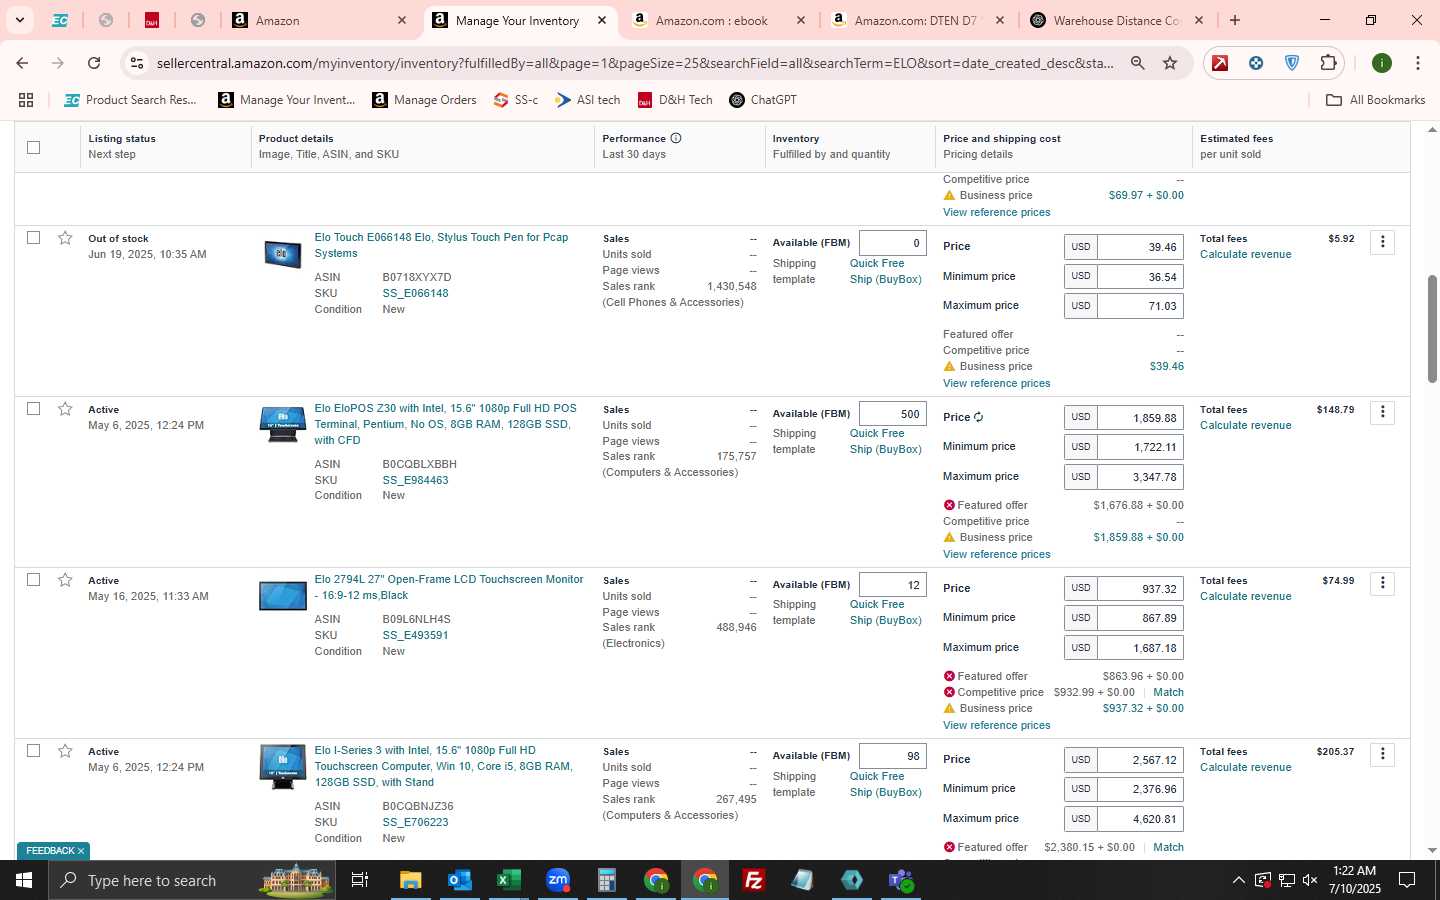Bookmark this page with the star icon
The width and height of the screenshot is (1440, 900).
click(x=1170, y=63)
